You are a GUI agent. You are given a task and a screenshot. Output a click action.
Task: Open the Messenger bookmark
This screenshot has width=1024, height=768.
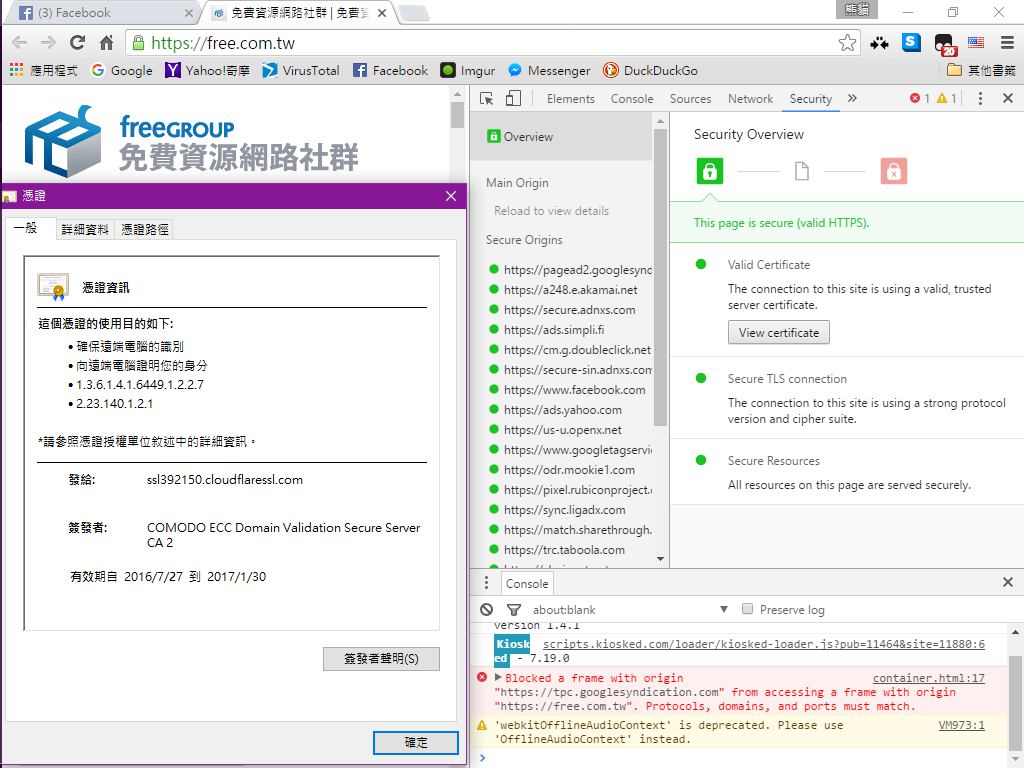549,70
